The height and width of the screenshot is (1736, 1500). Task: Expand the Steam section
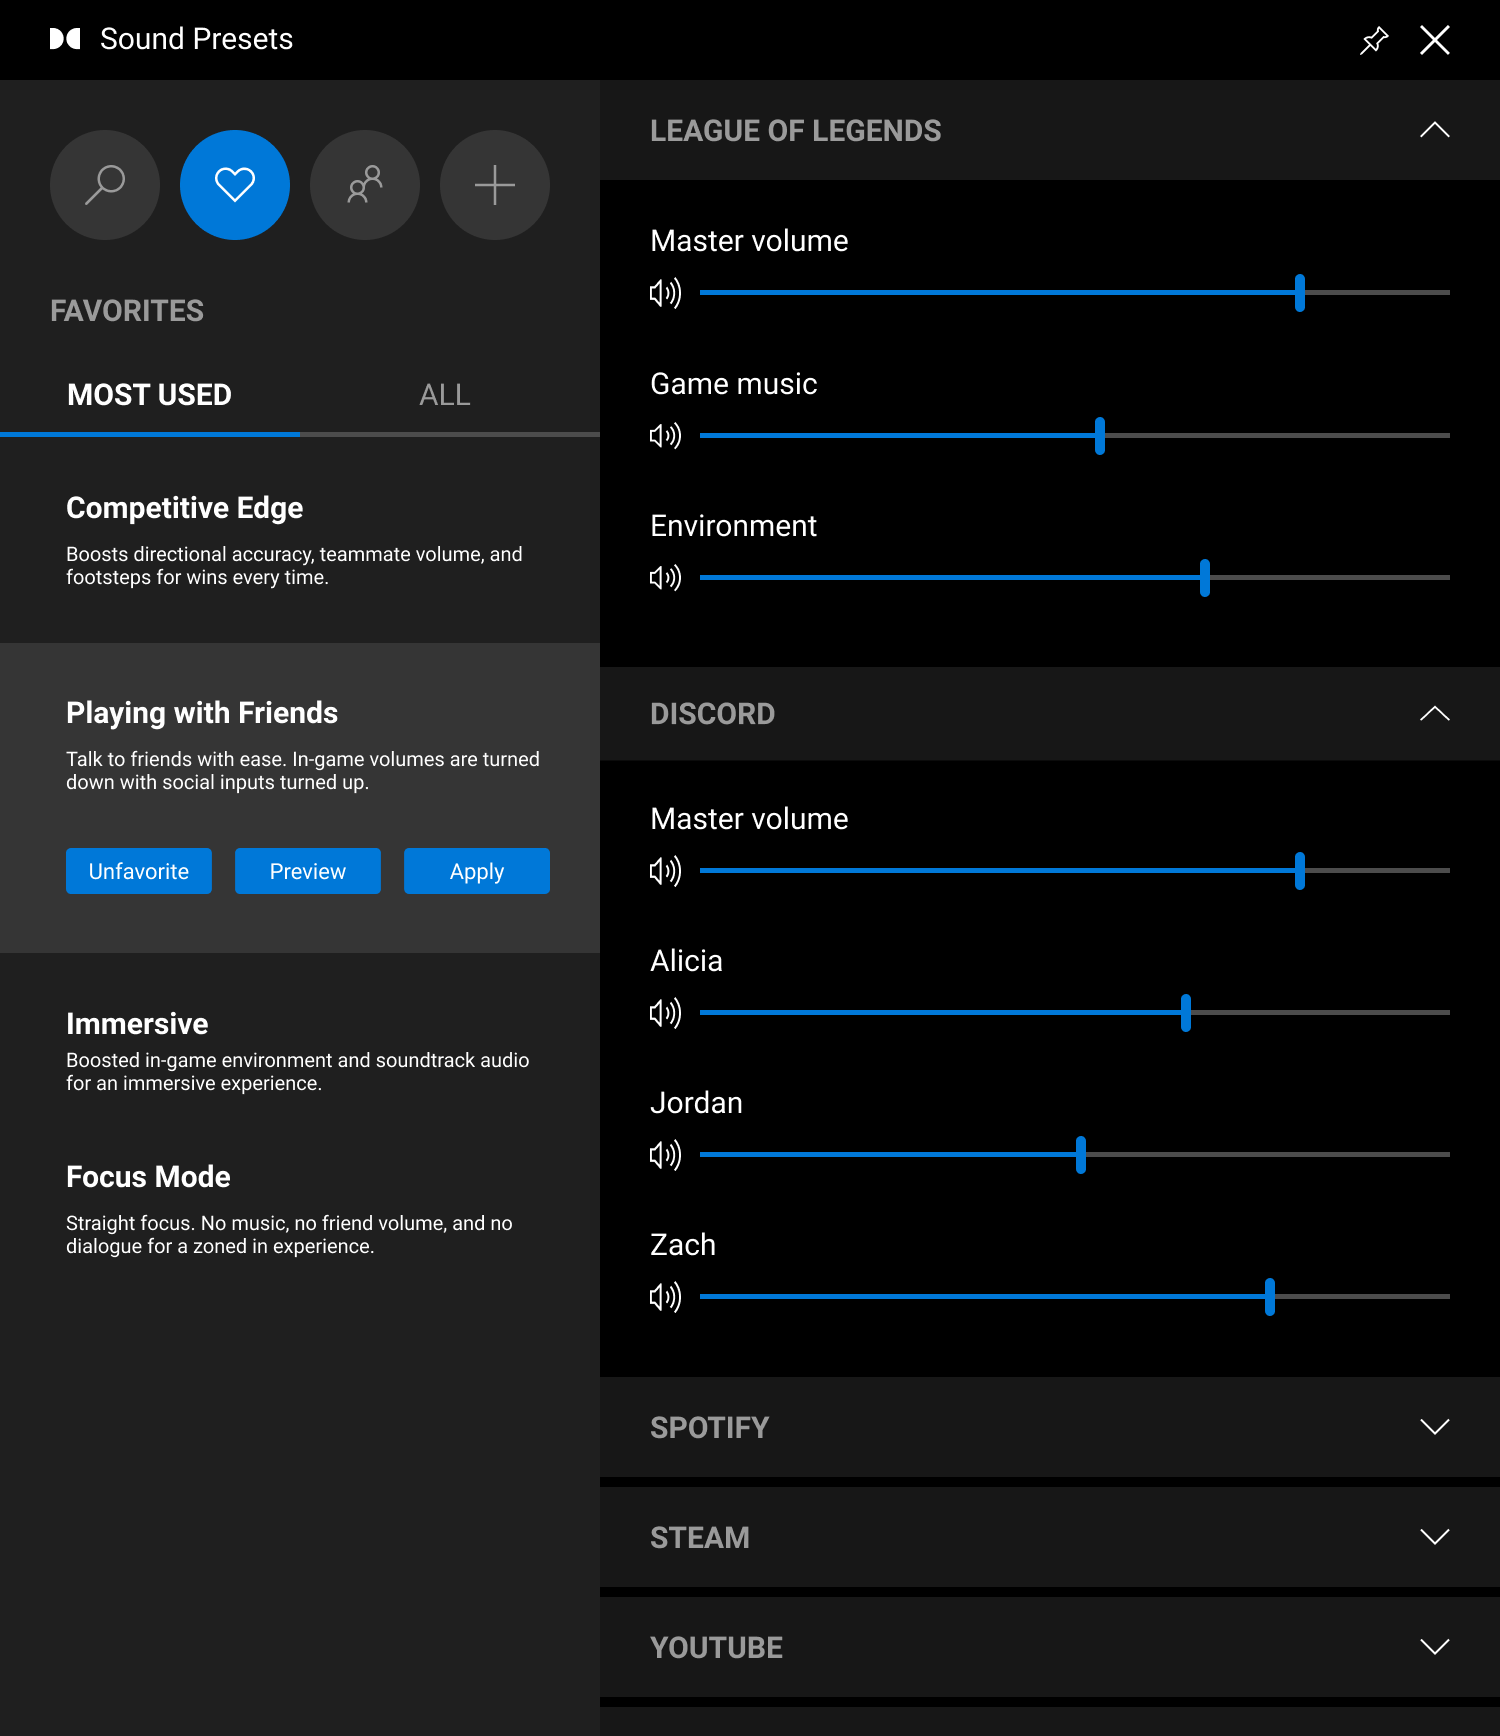click(1435, 1537)
